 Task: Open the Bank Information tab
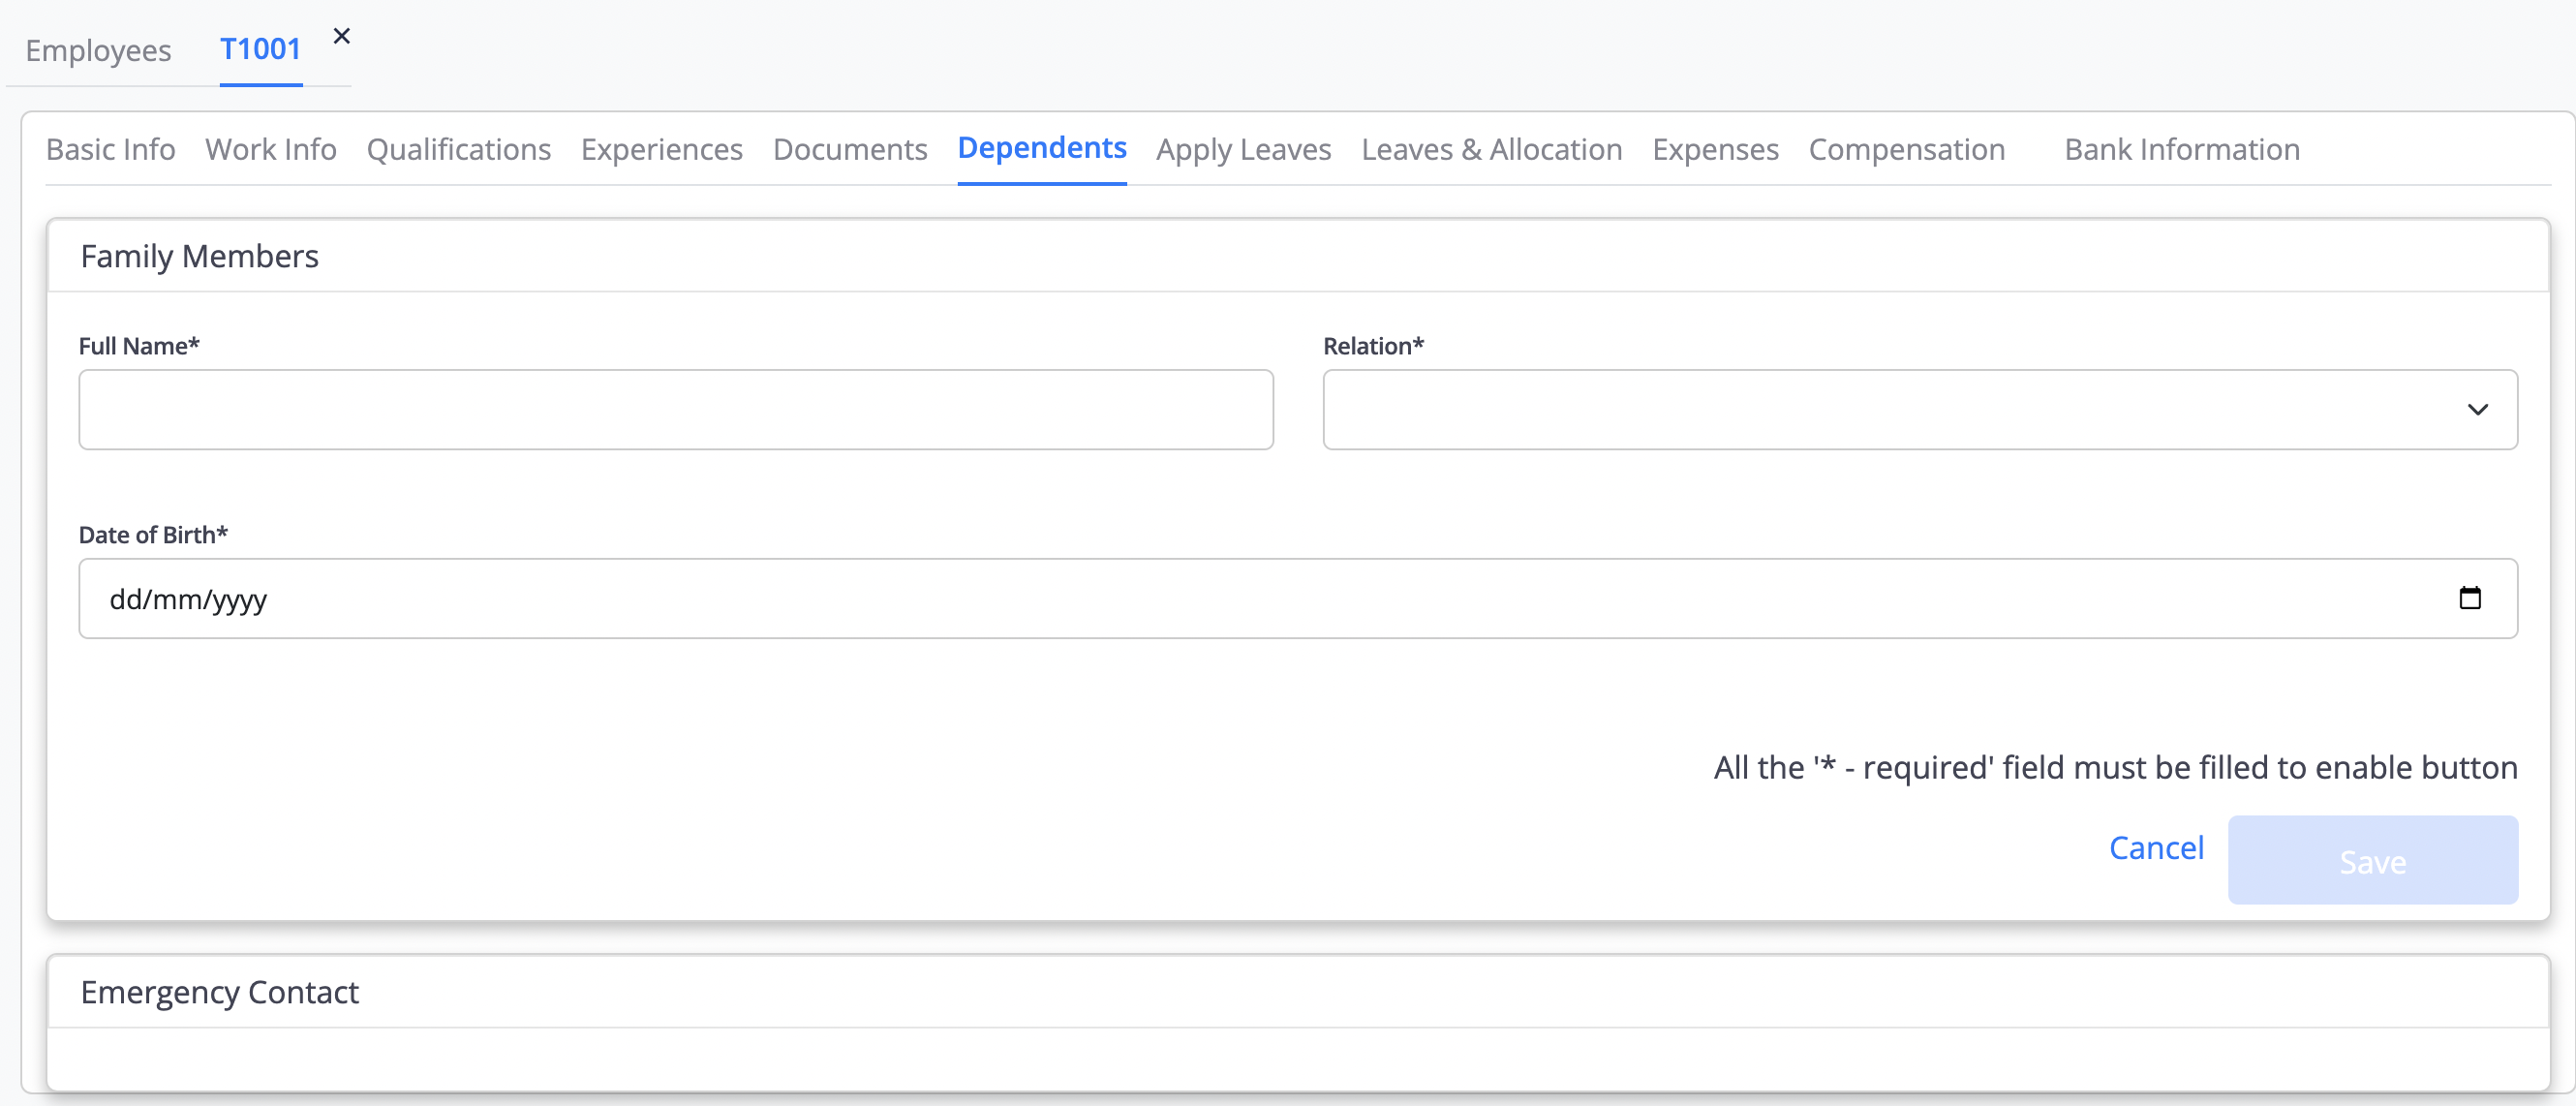pyautogui.click(x=2181, y=149)
